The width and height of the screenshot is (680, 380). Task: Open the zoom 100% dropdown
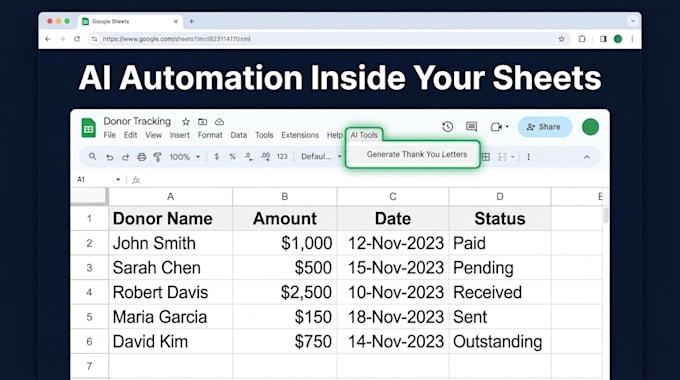[185, 157]
